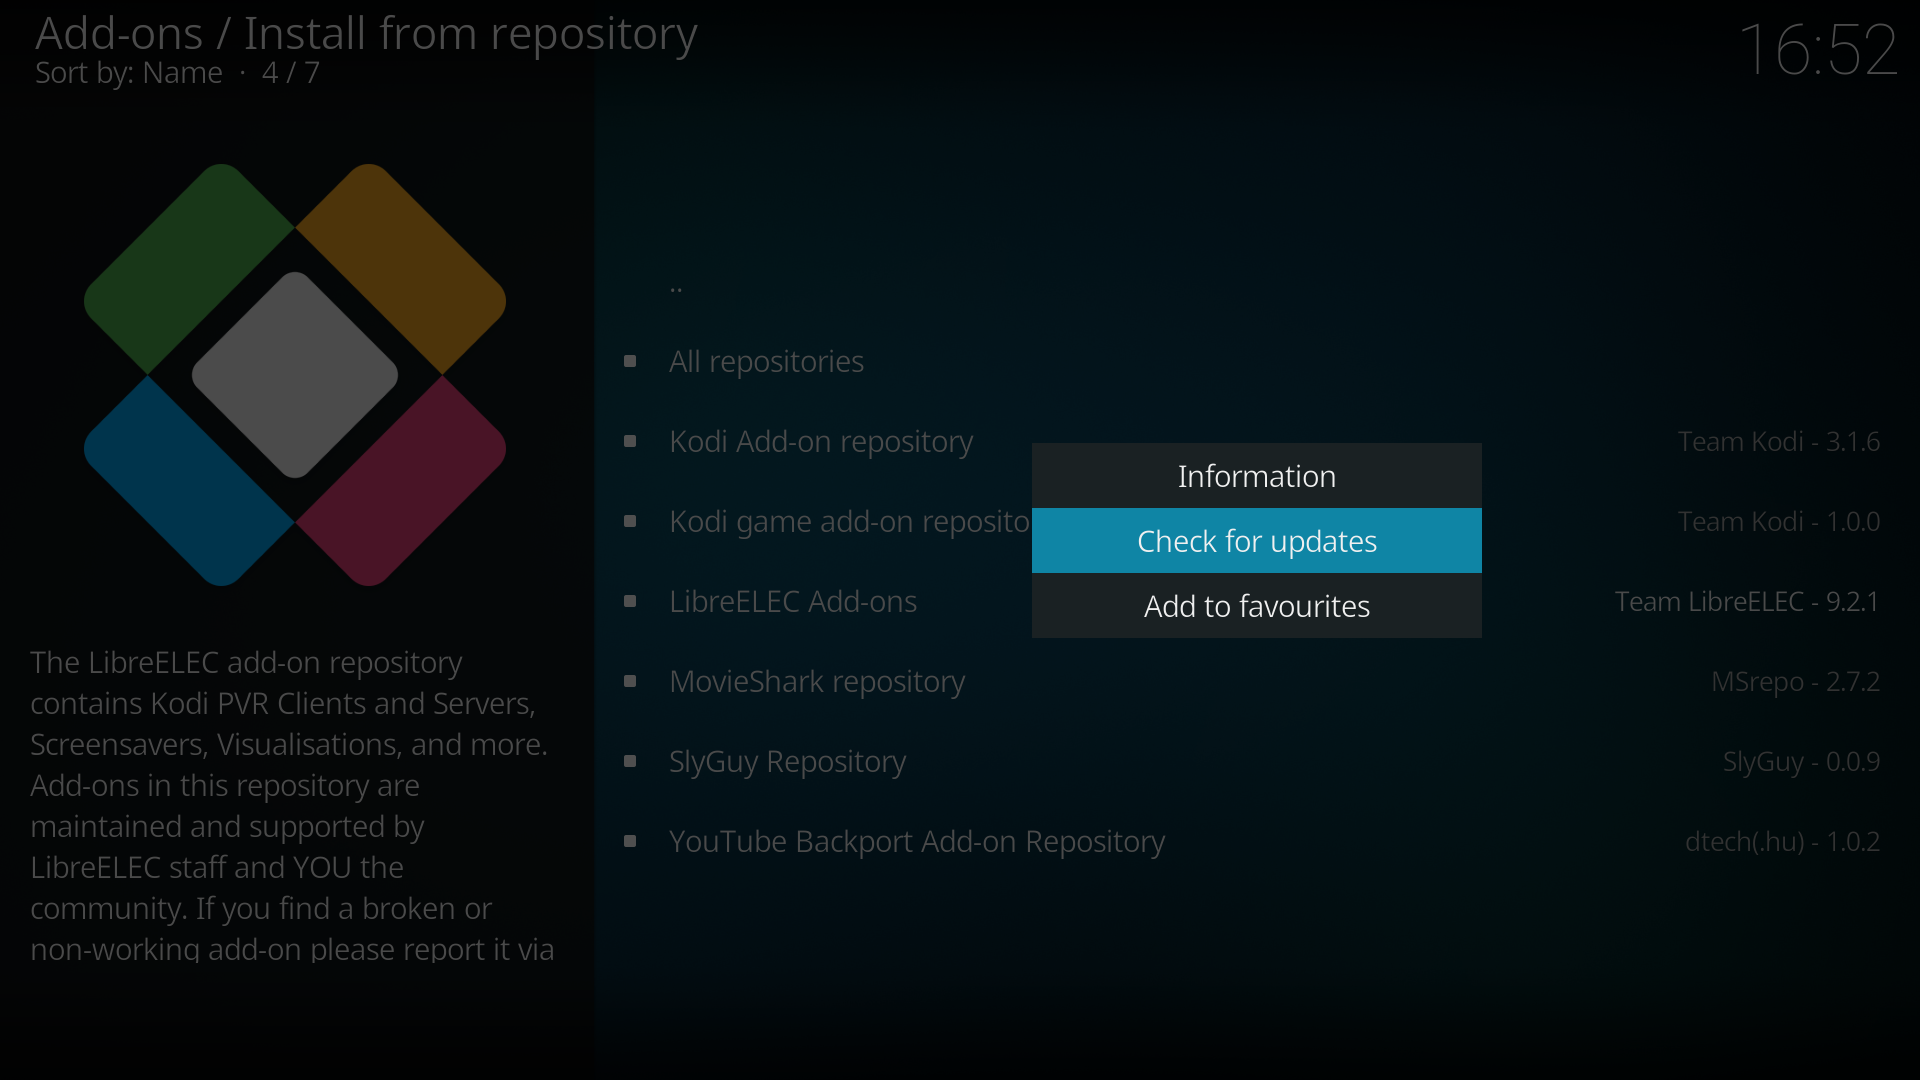Click bullet icon beside MovieShark repository
The image size is (1920, 1080).
pyautogui.click(x=630, y=681)
